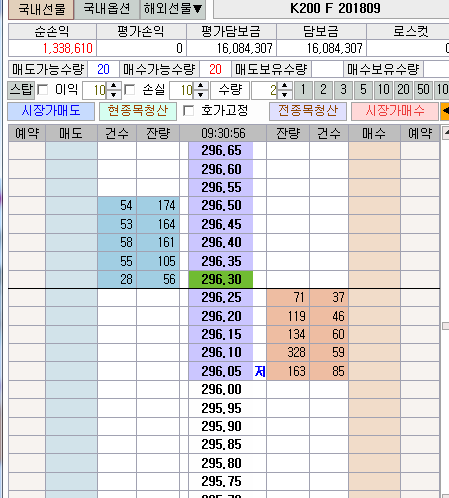The height and width of the screenshot is (498, 449).
Task: Increase the 이익 spinner value
Action: tap(114, 86)
